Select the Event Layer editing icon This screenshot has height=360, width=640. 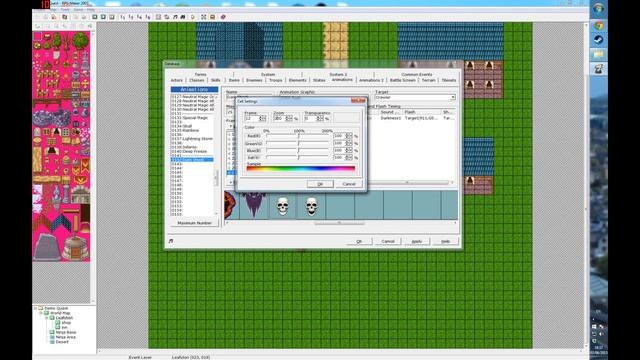(111, 17)
